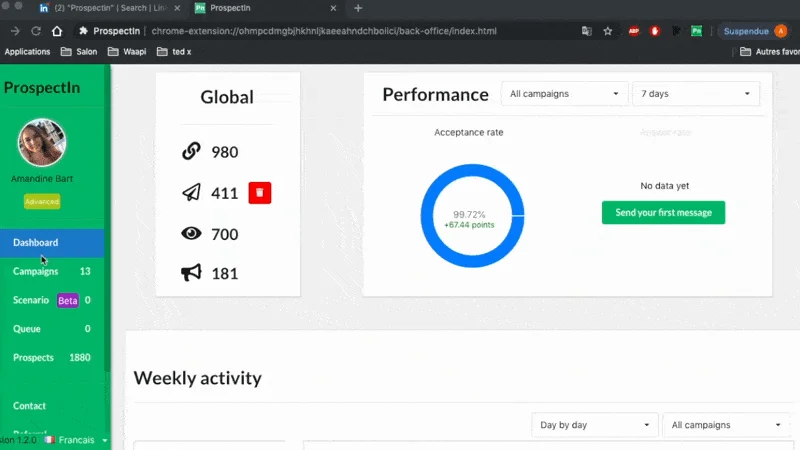Viewport: 800px width, 450px height.
Task: Click the chrome-extension address bar URL
Action: [x=324, y=31]
